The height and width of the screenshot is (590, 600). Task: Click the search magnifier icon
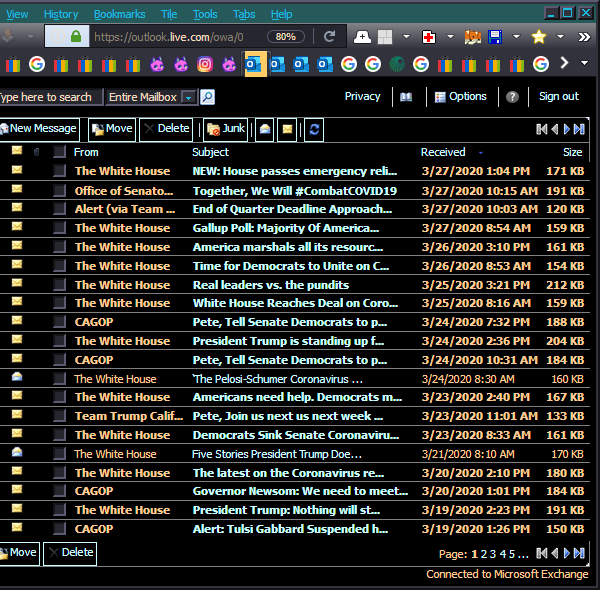click(207, 97)
